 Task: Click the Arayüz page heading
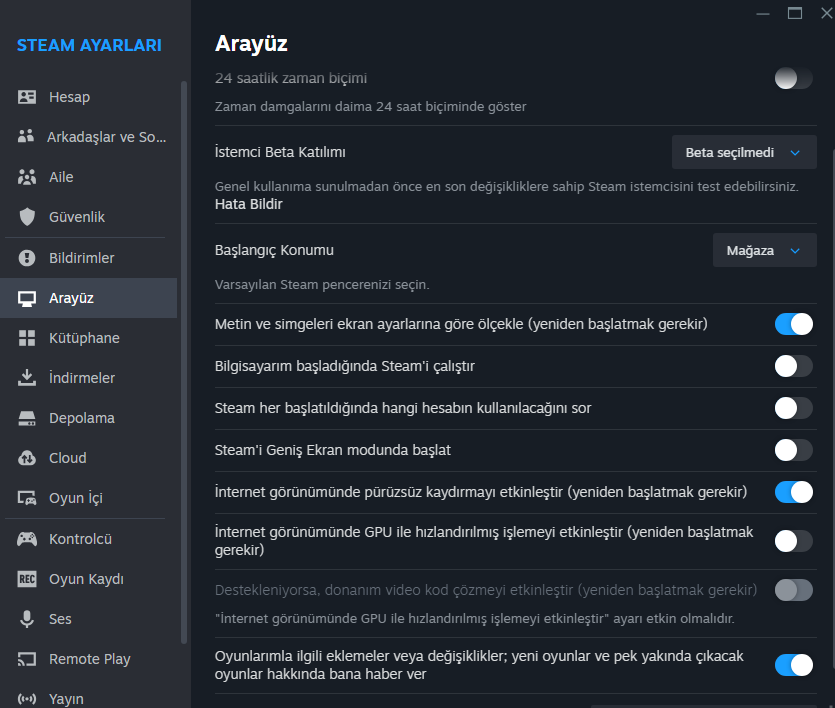tap(251, 43)
